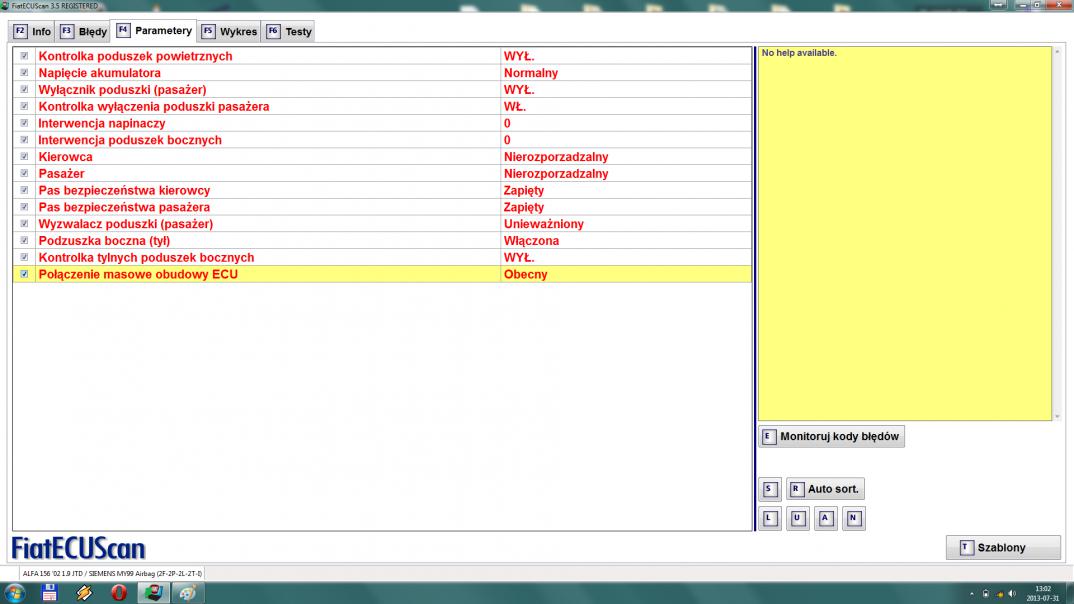Click the U shortcut button
The width and height of the screenshot is (1074, 604).
pyautogui.click(x=797, y=518)
